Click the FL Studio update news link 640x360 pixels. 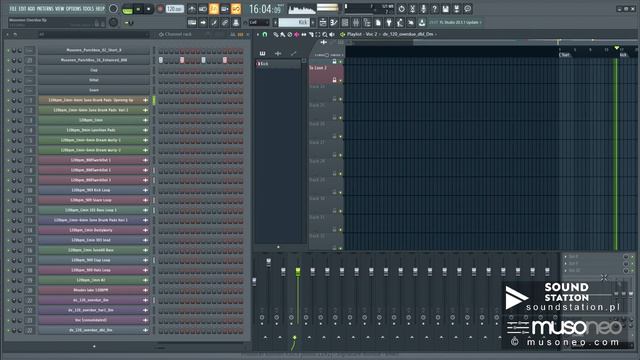(456, 22)
